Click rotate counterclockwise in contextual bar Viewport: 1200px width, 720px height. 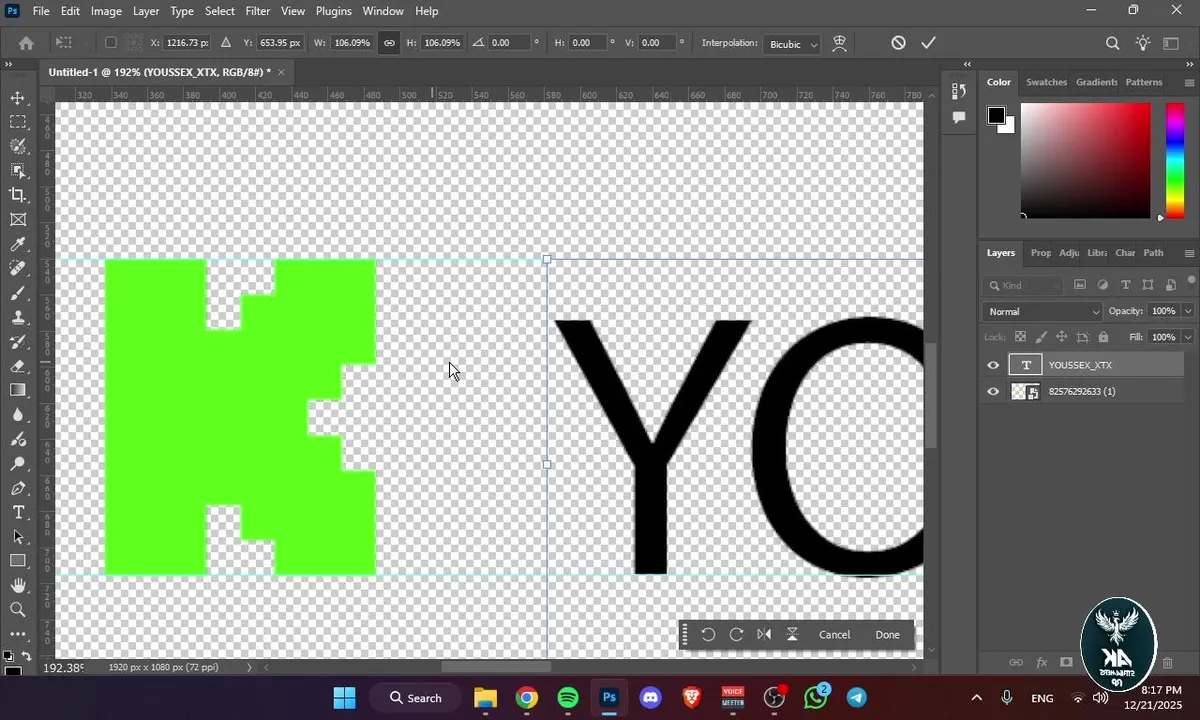[708, 634]
